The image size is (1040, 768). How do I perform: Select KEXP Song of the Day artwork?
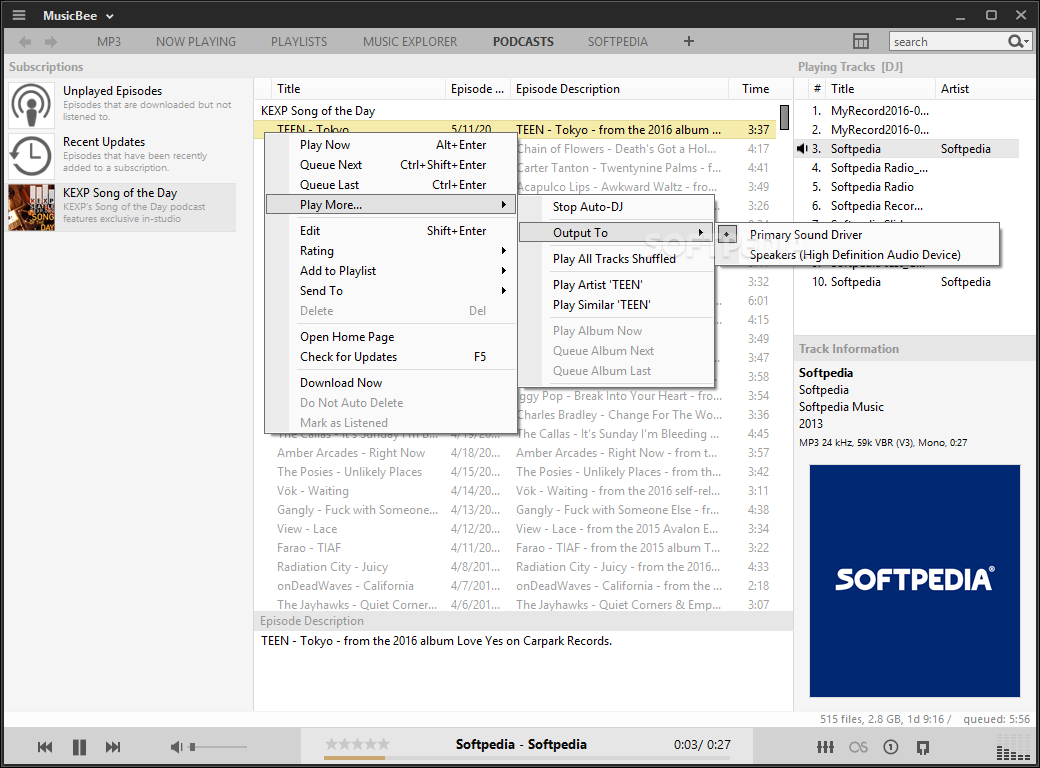click(x=31, y=208)
